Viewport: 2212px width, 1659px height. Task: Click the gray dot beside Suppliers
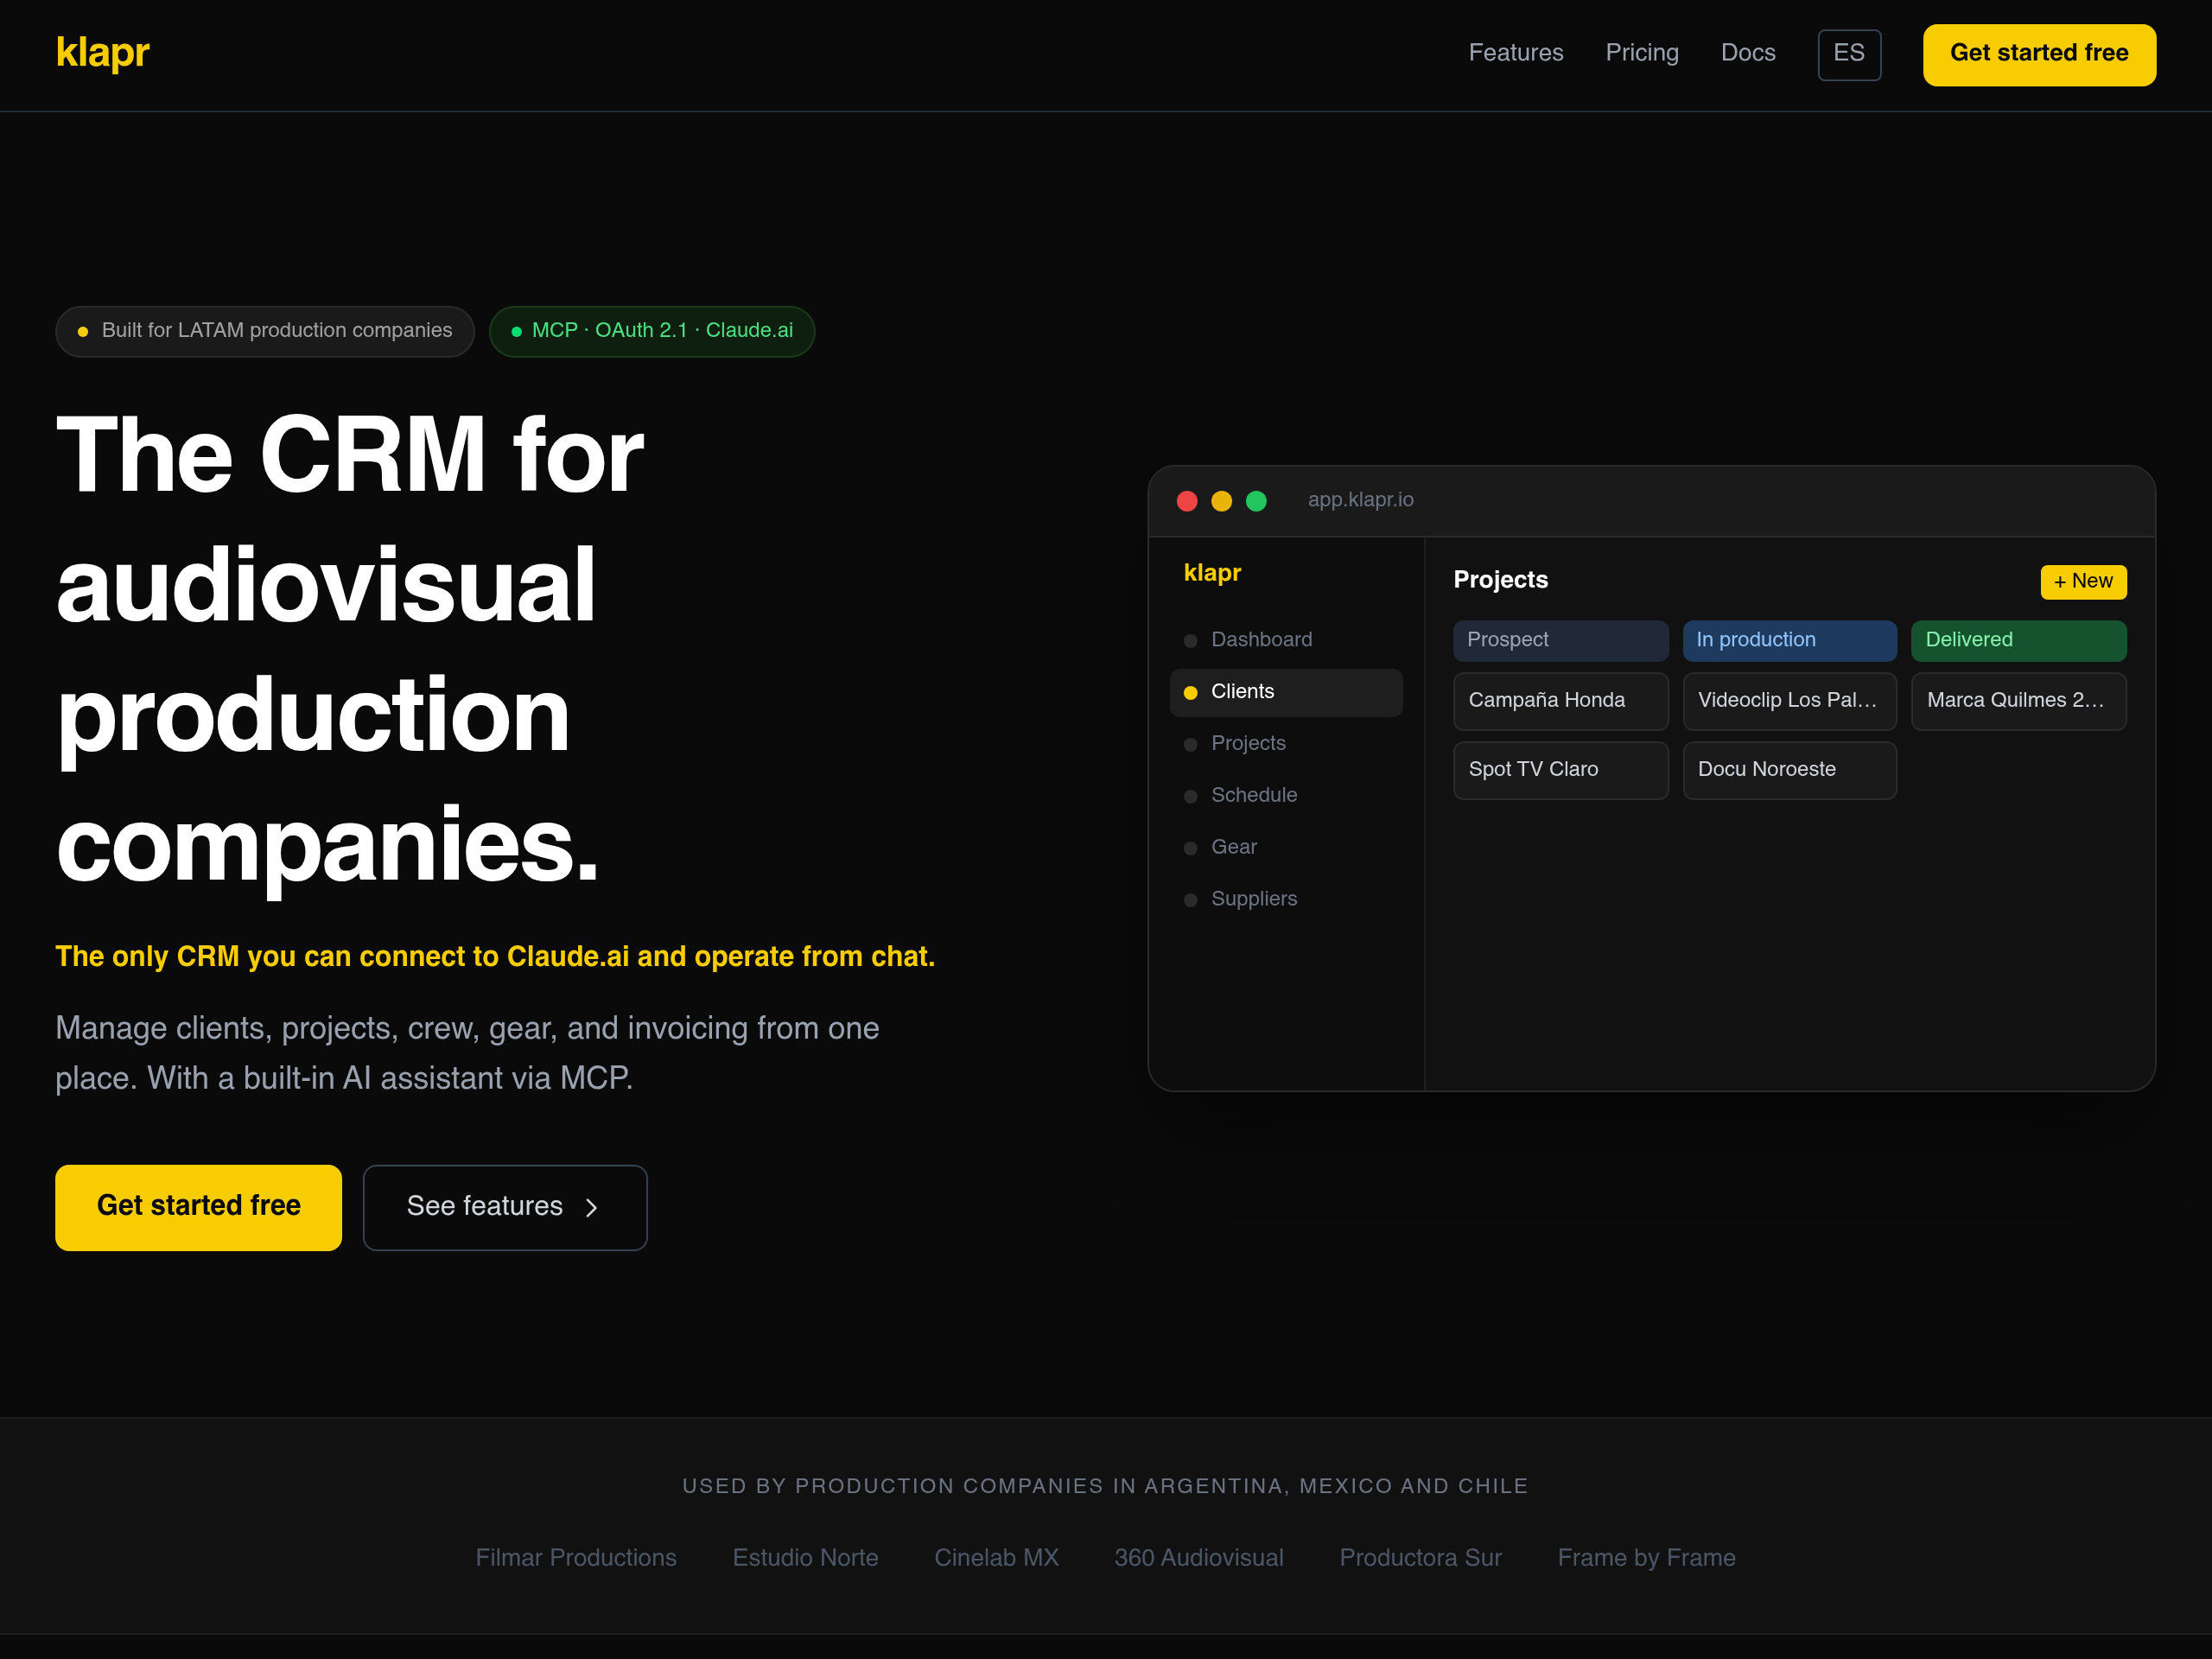point(1190,901)
